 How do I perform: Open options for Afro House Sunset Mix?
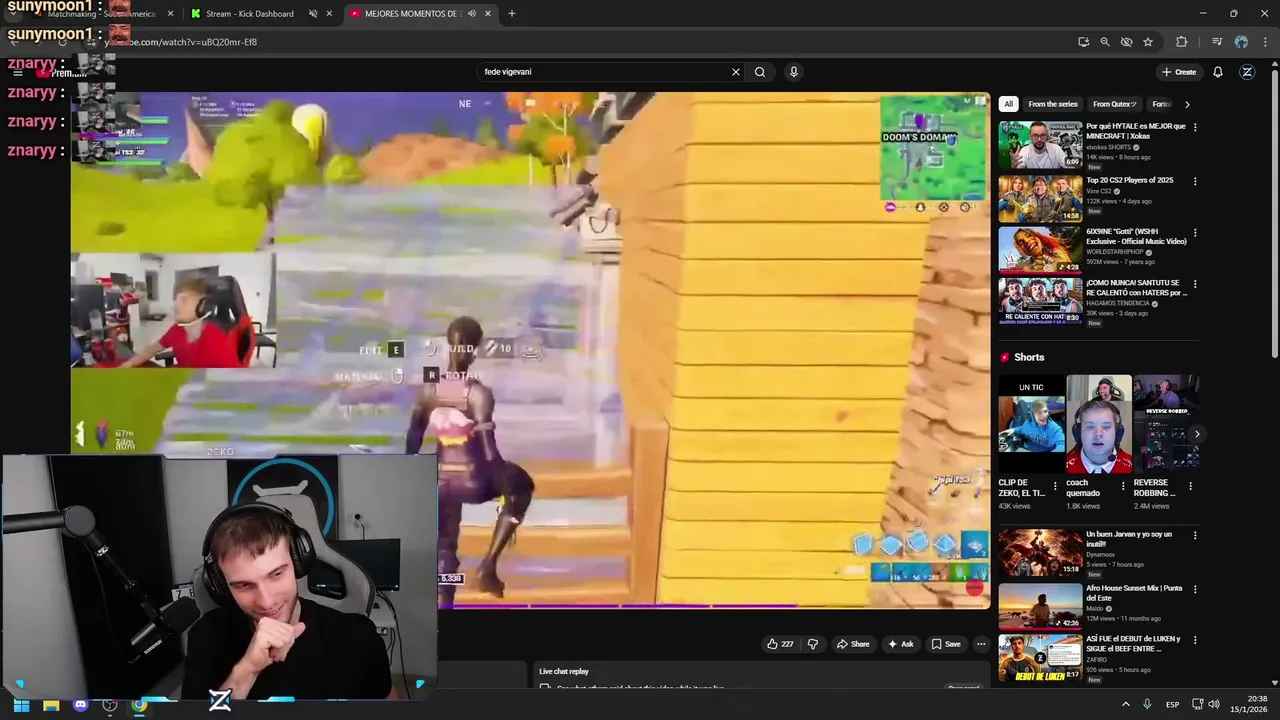[1195, 588]
